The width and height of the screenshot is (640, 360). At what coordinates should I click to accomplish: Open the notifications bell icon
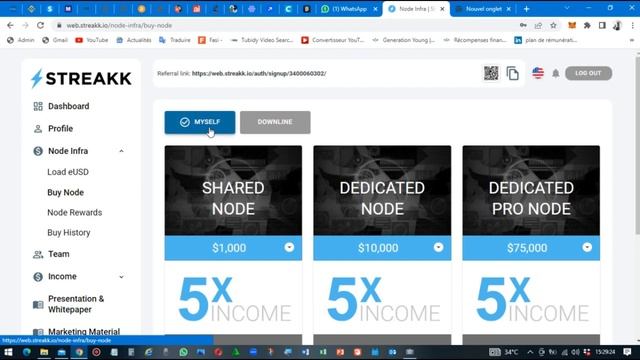click(x=556, y=73)
